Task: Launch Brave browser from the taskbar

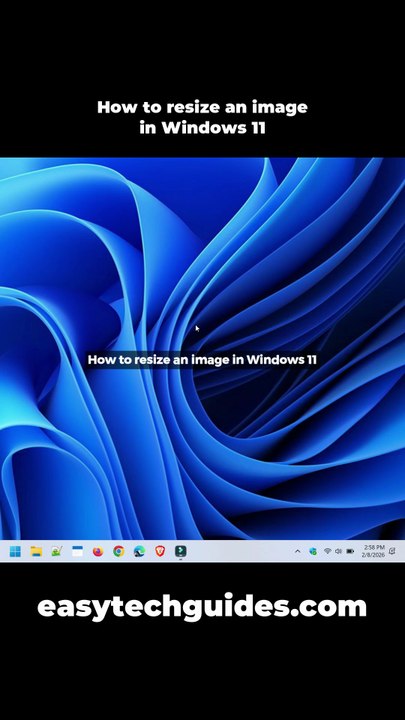Action: coord(160,551)
